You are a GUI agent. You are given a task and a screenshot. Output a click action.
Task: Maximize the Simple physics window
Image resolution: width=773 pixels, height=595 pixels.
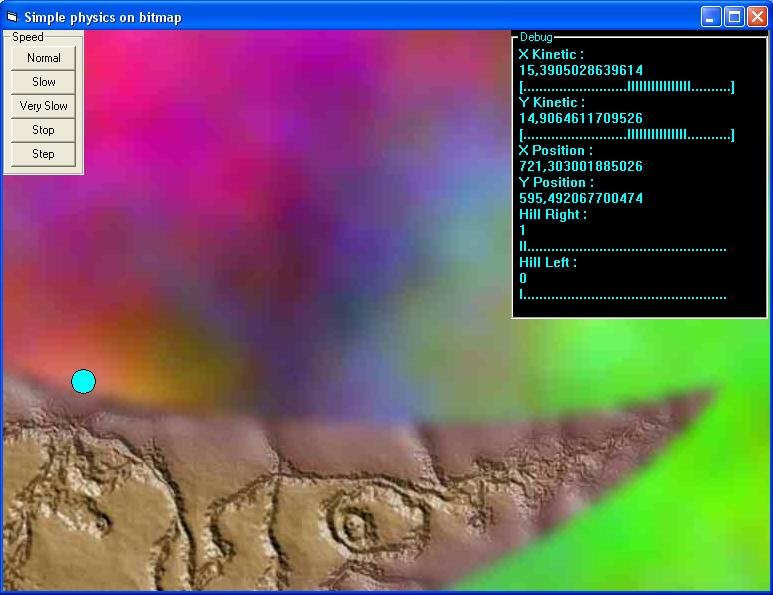733,16
